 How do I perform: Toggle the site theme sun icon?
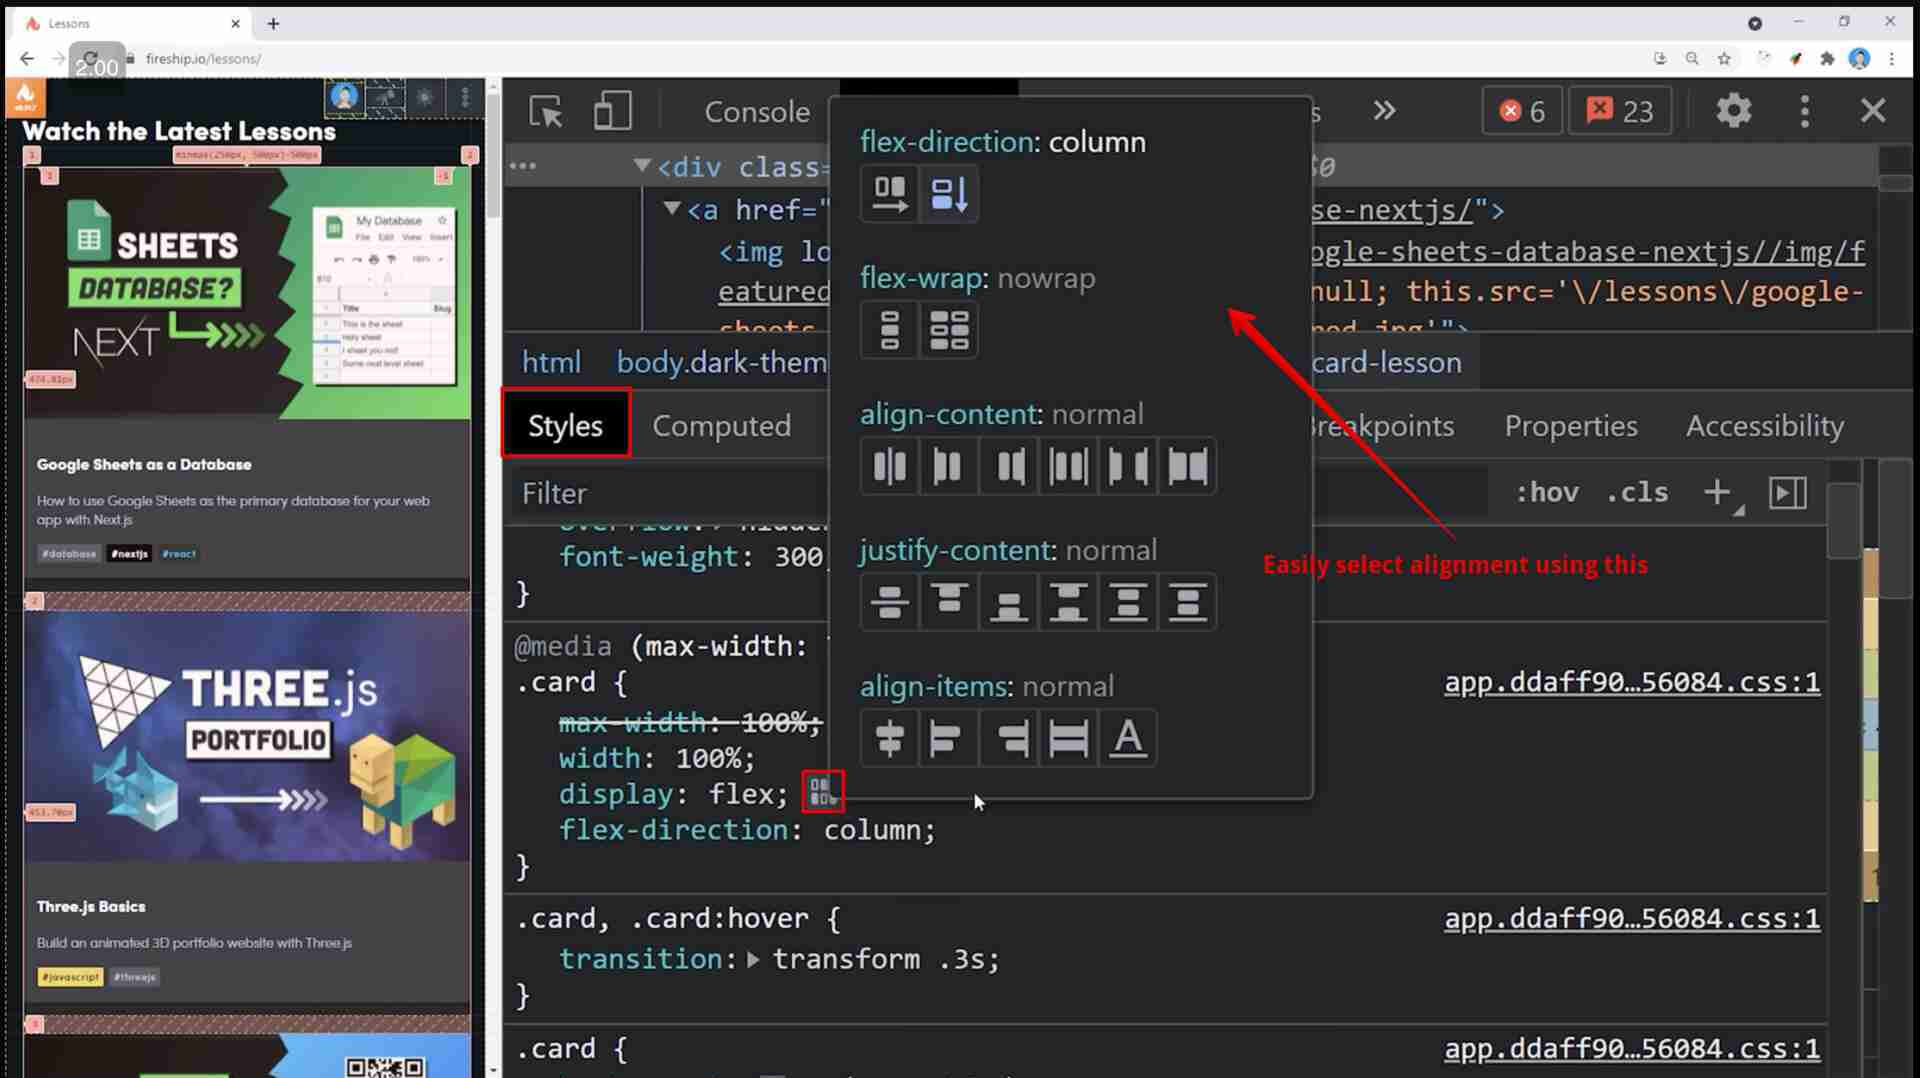click(x=425, y=98)
